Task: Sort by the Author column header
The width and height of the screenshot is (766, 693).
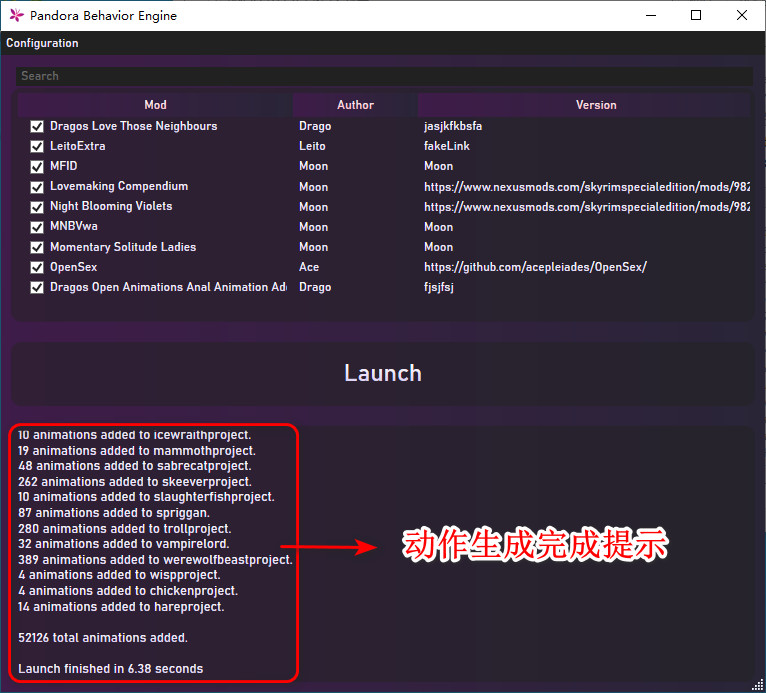Action: [x=355, y=105]
